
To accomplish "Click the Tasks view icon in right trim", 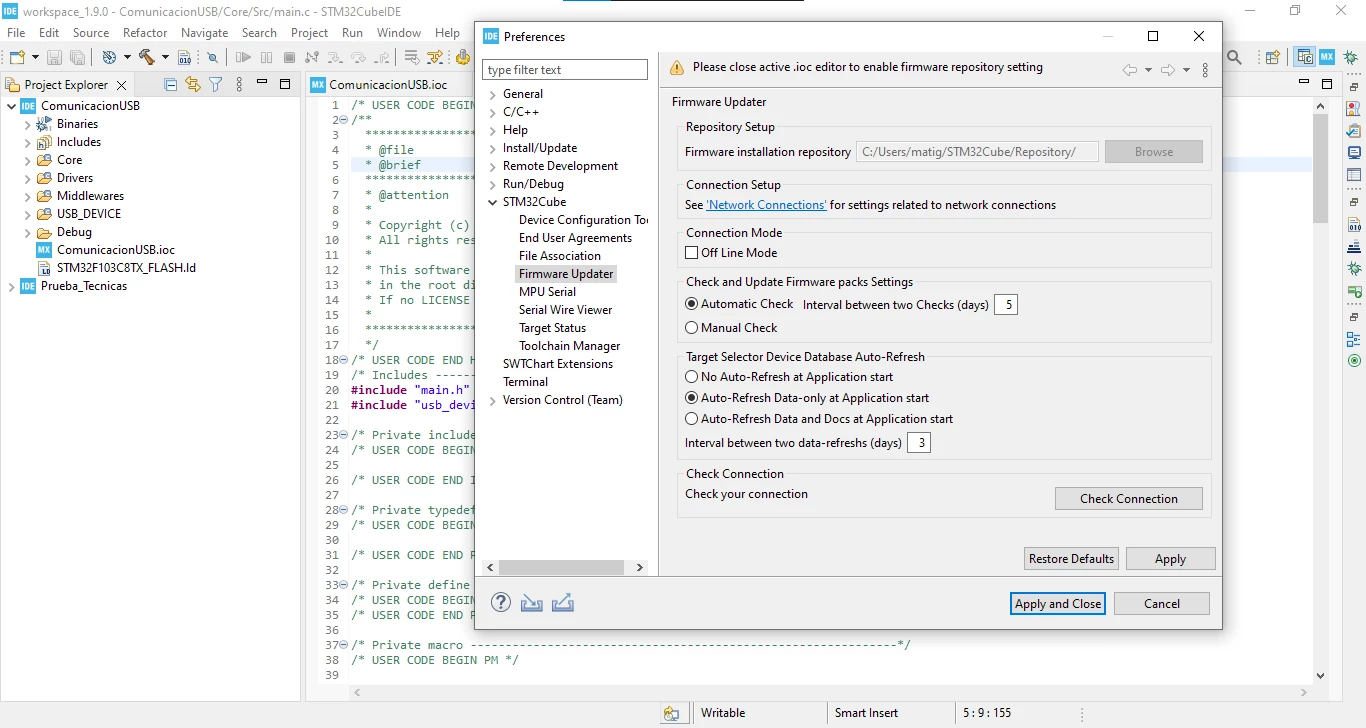I will tap(1354, 131).
